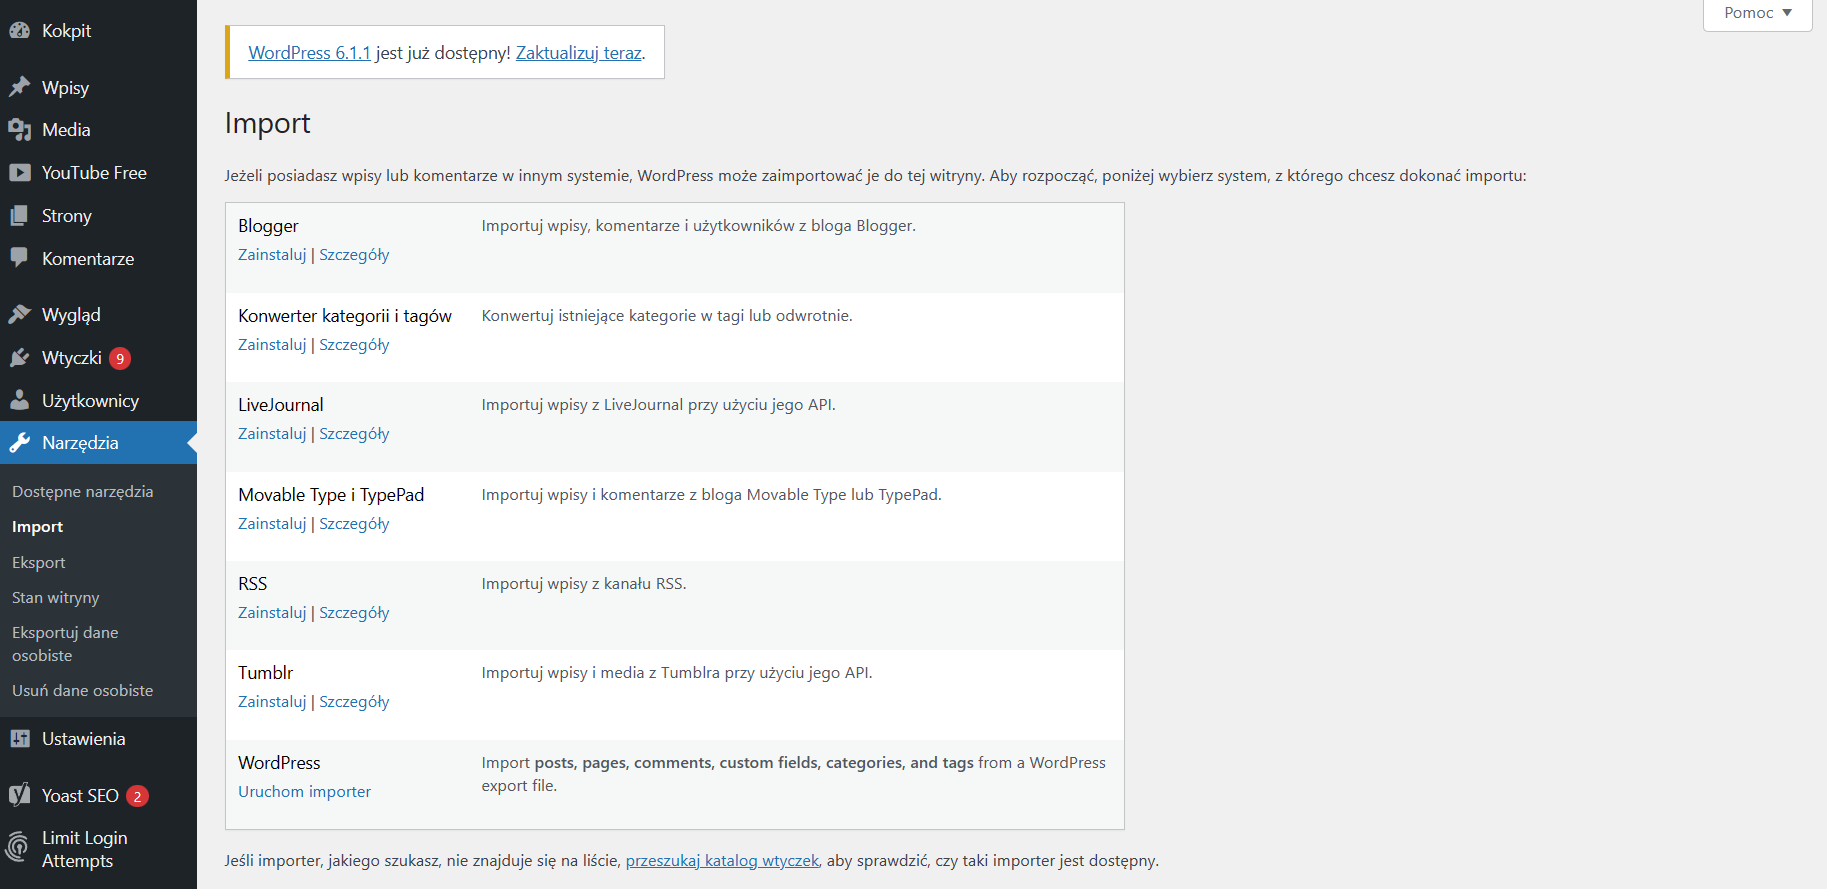Click the Yoast SEO icon

point(19,796)
